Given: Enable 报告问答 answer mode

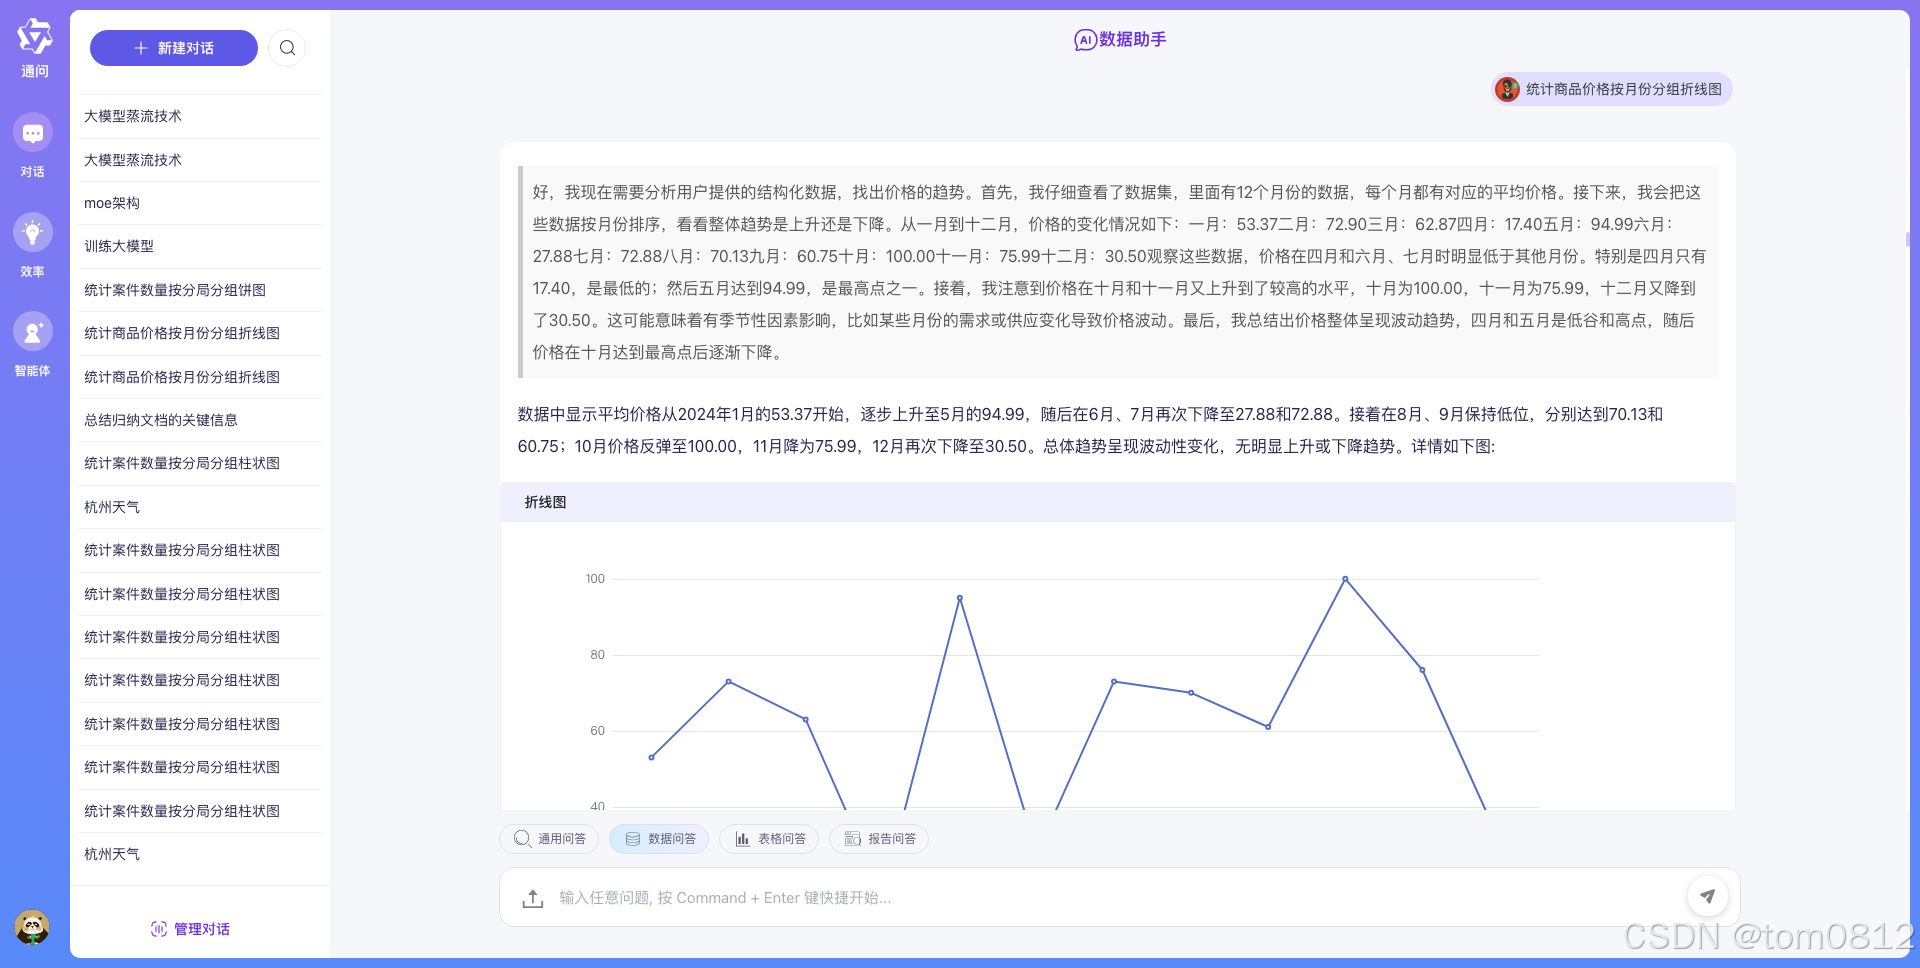Looking at the screenshot, I should 878,838.
